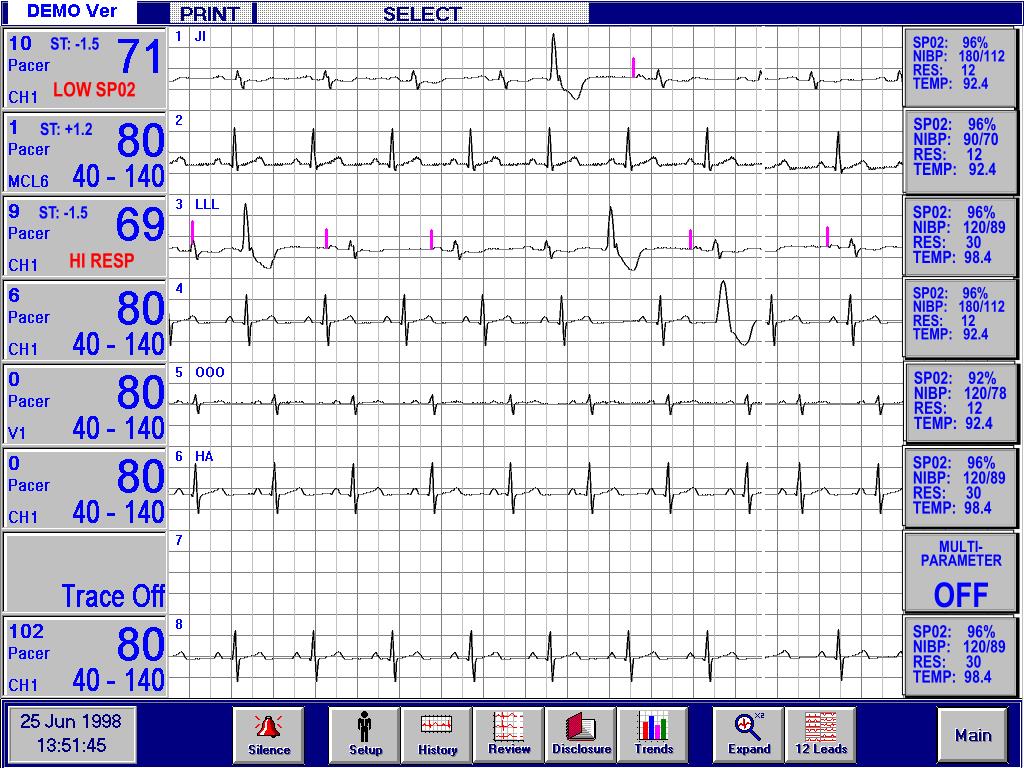Viewport: 1024px width, 768px height.
Task: Click waveform trace number 4
Action: coord(536,321)
